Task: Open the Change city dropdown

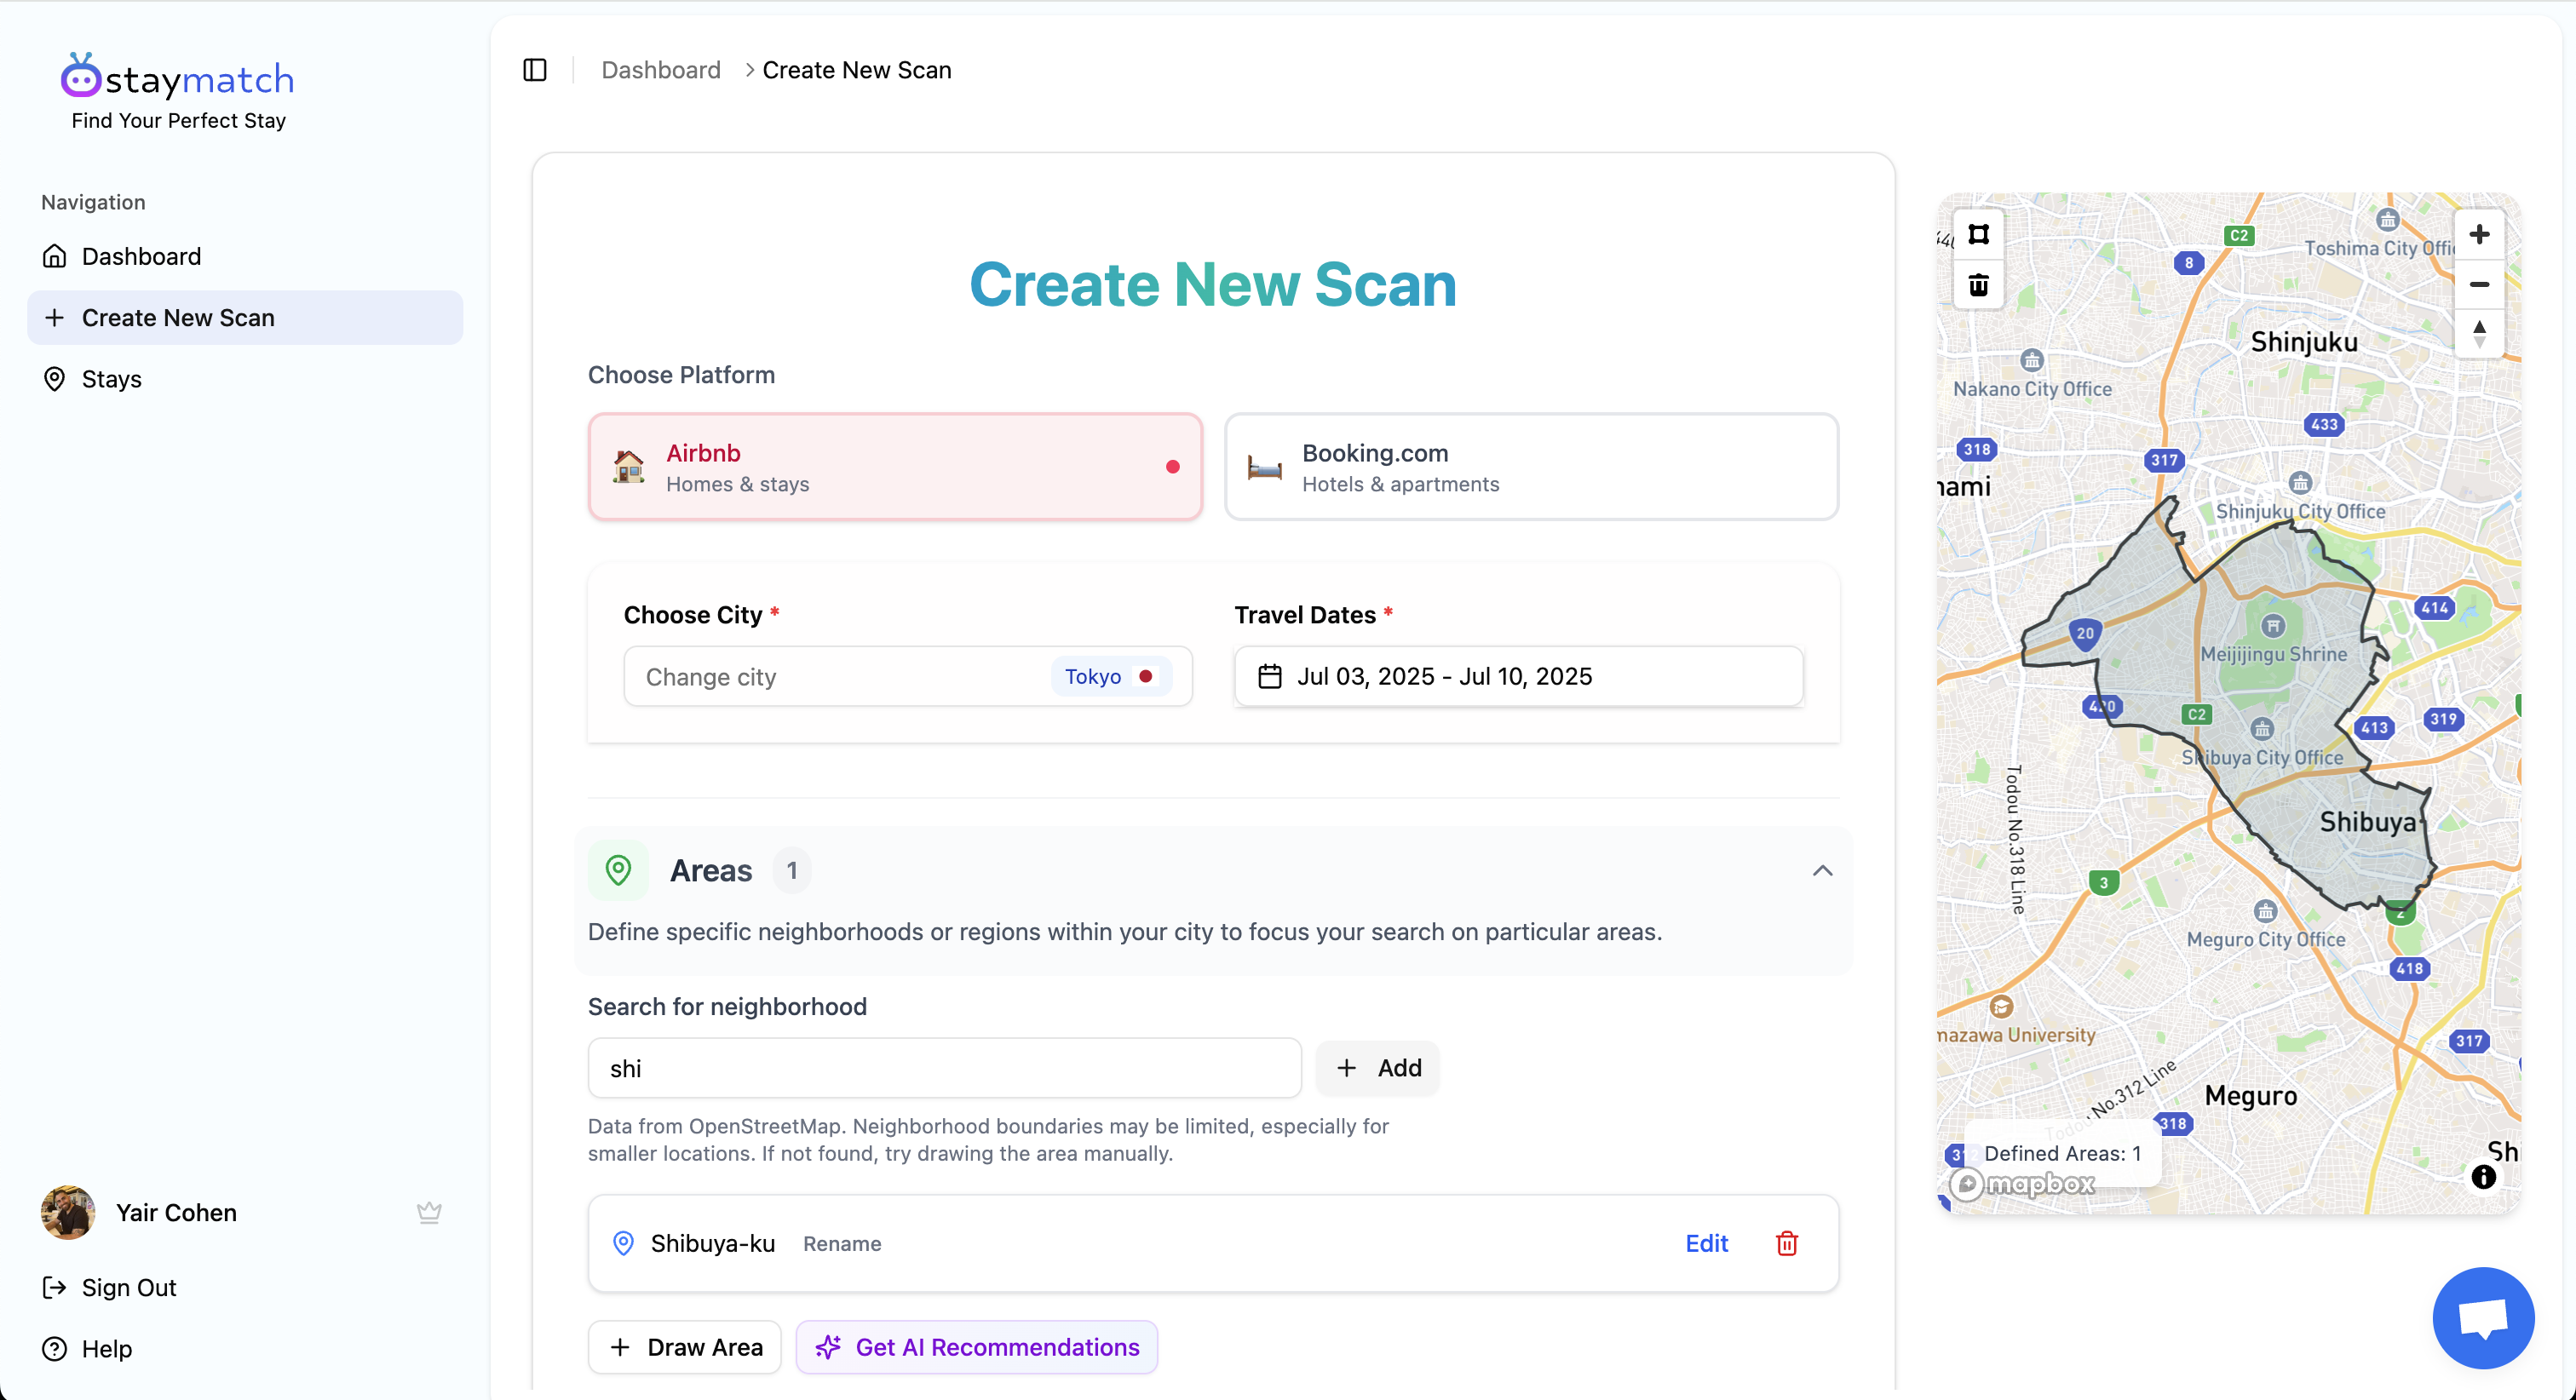Action: (908, 677)
